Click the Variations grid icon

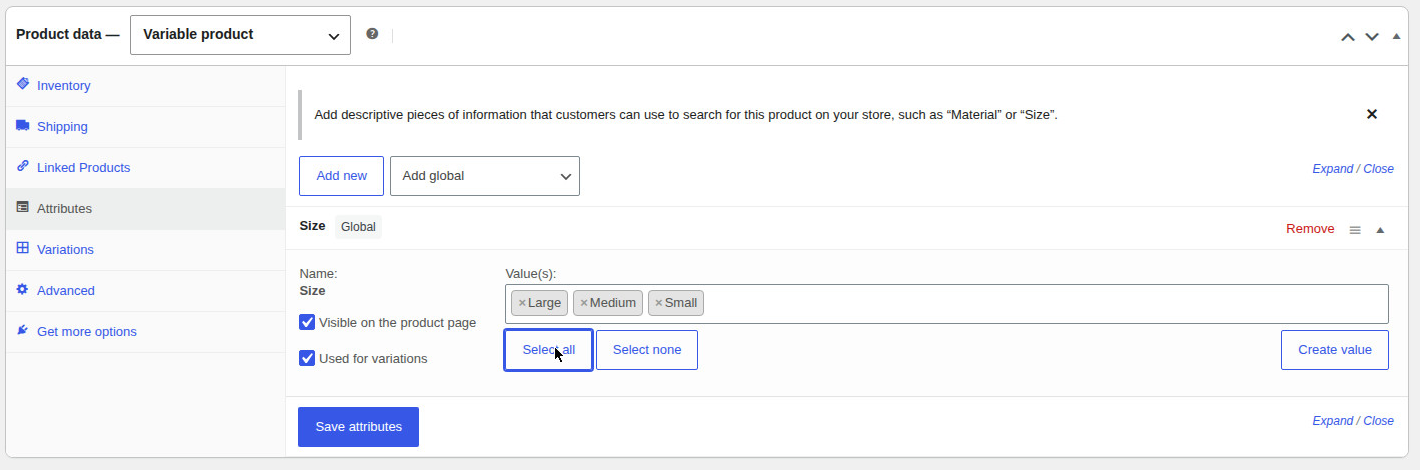23,249
